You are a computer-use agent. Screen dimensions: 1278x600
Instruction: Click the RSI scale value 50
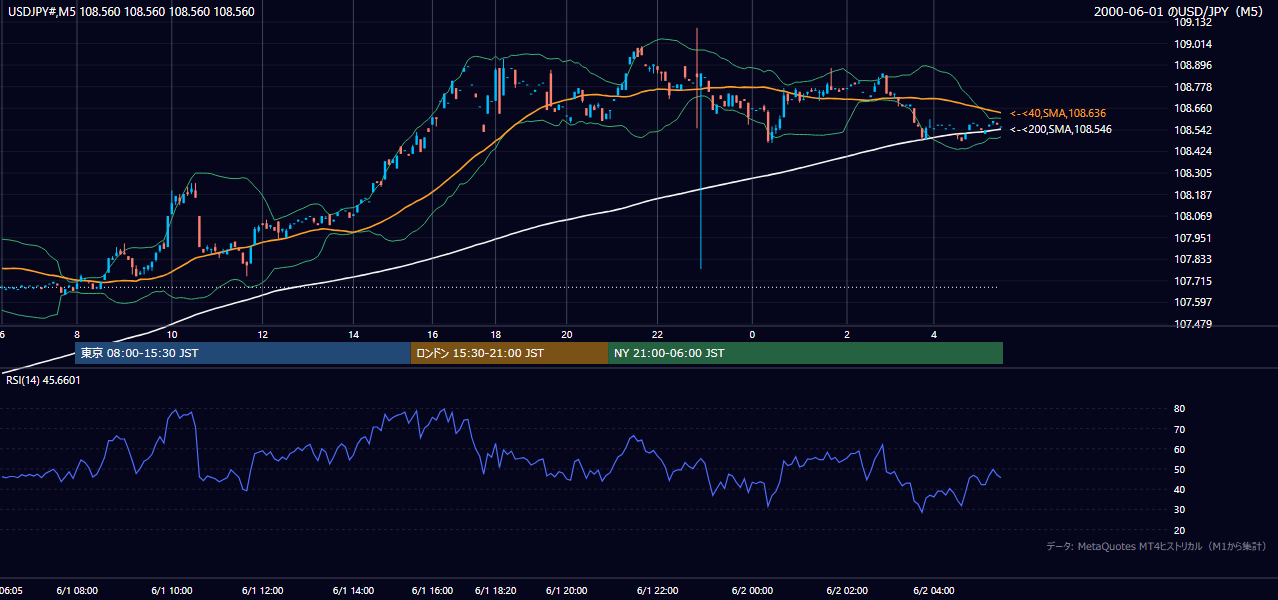pyautogui.click(x=1180, y=469)
